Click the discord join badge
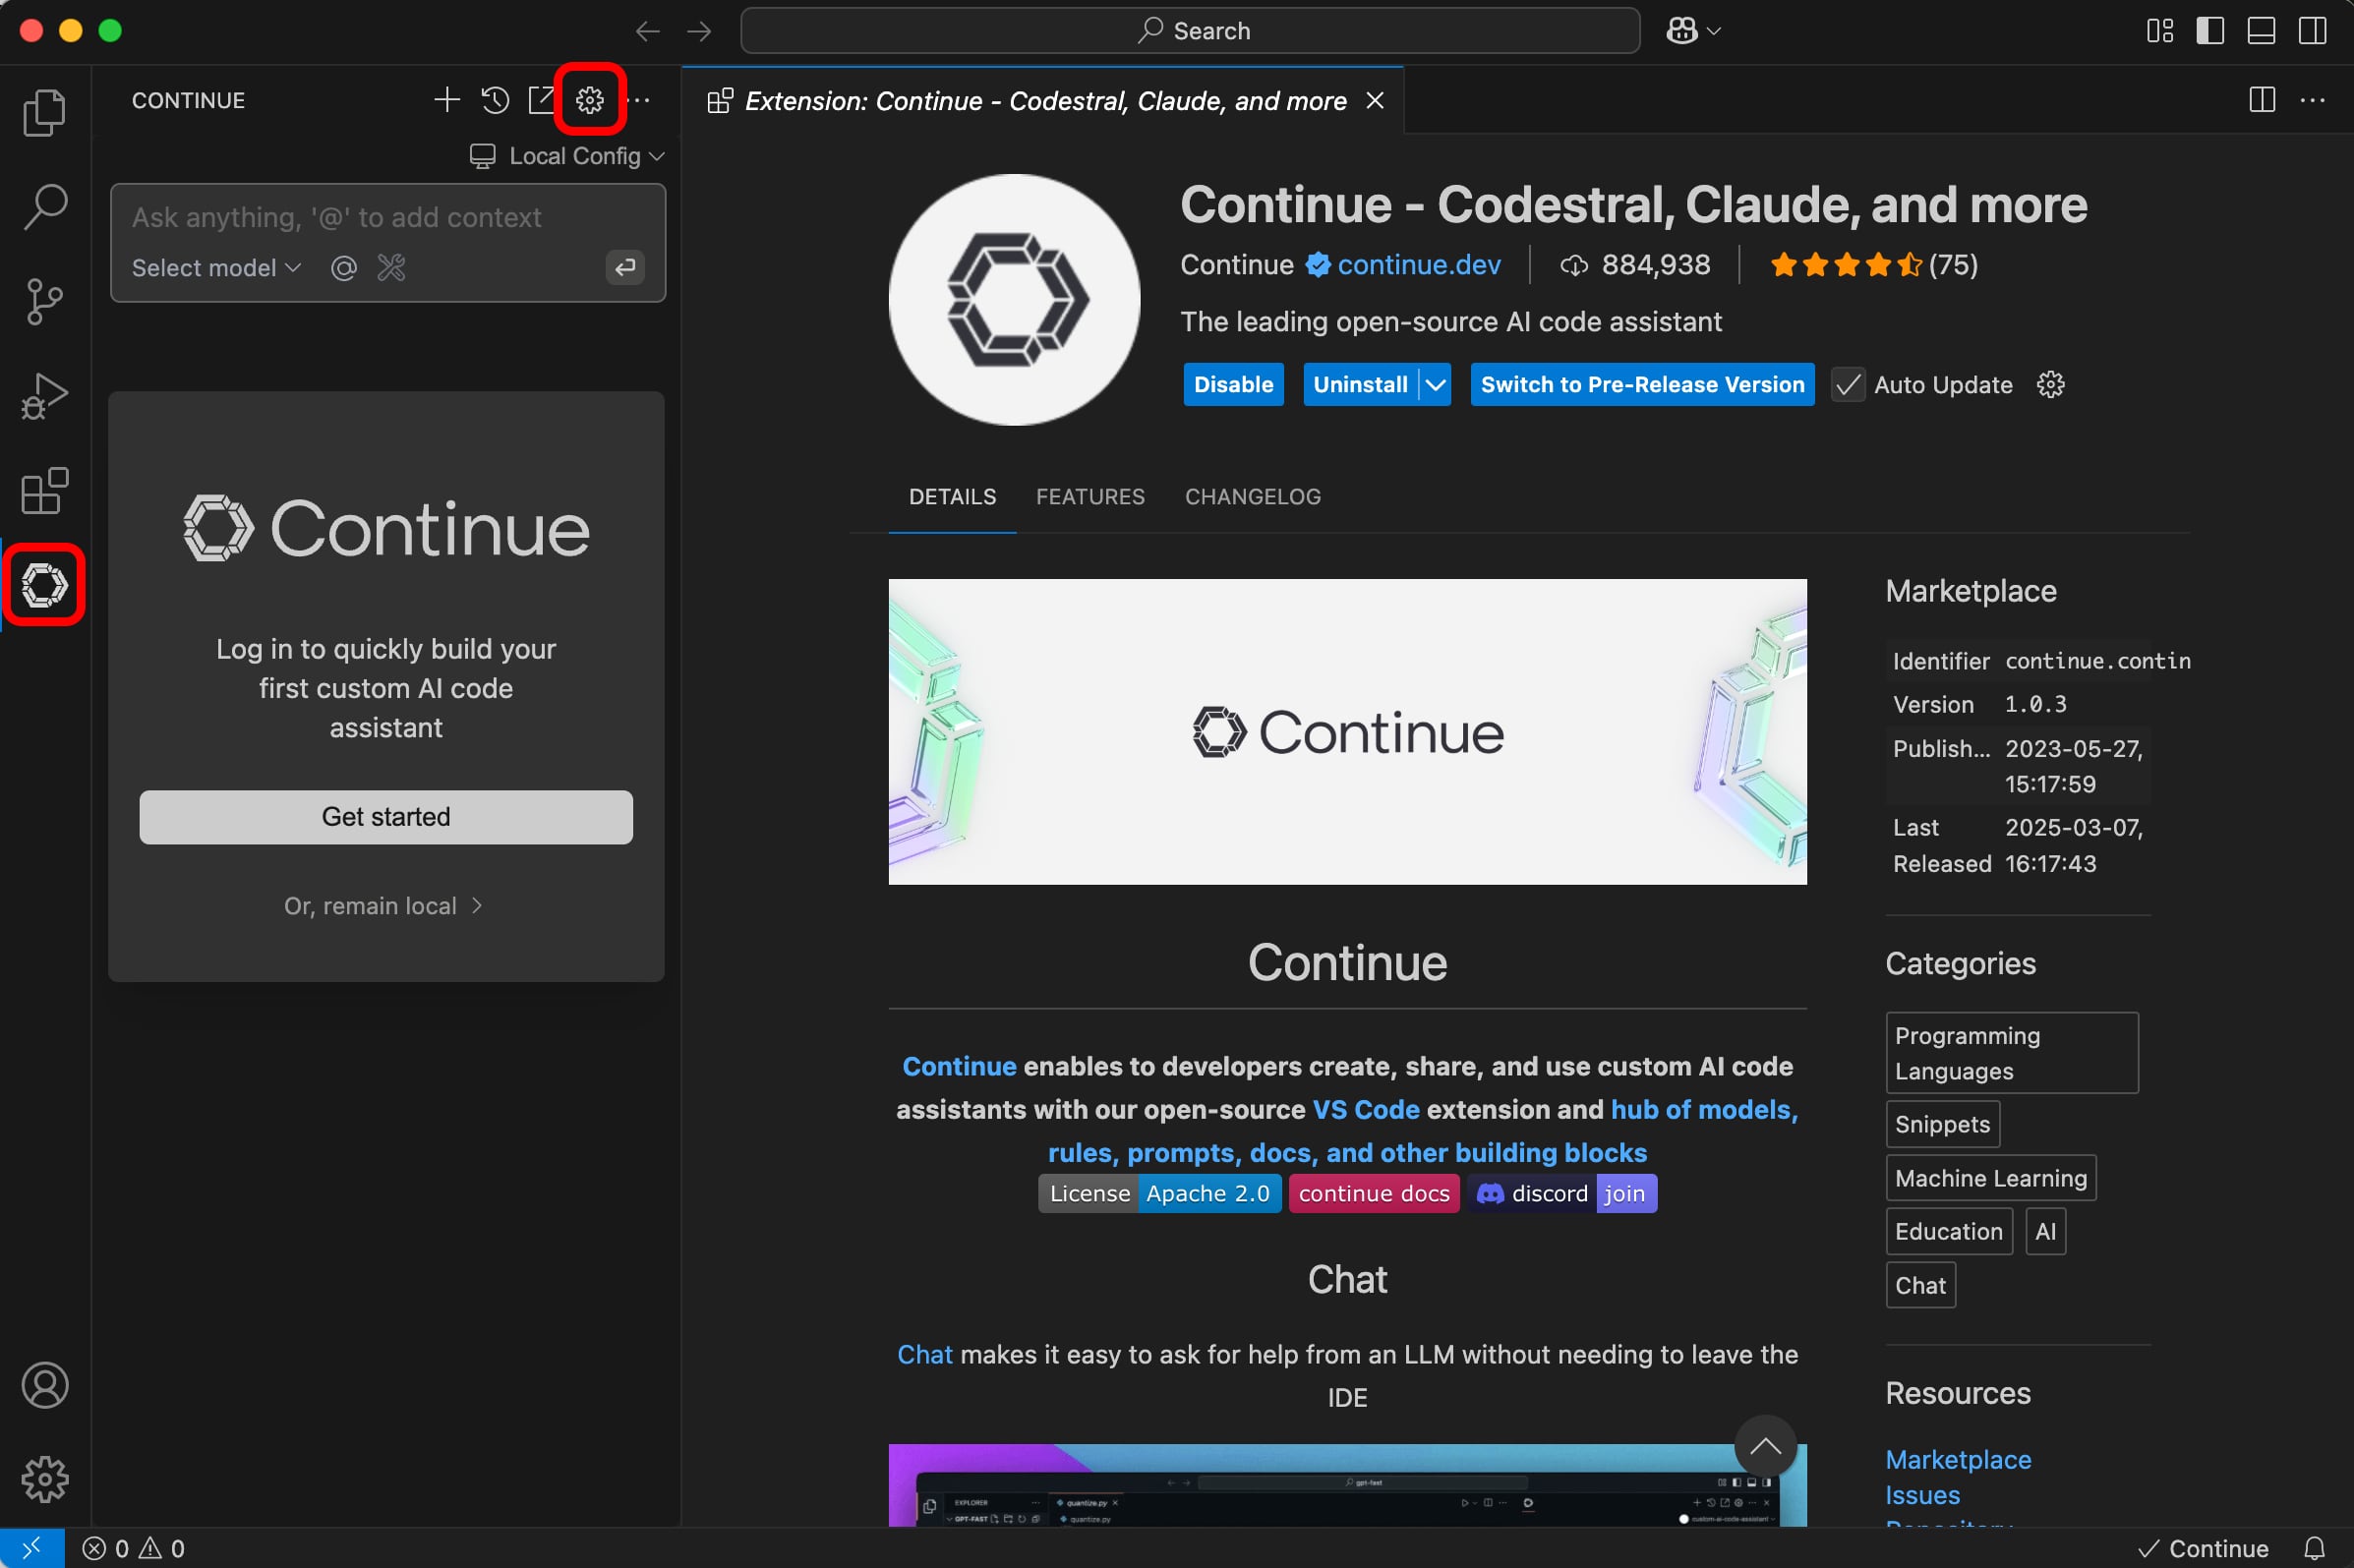This screenshot has height=1568, width=2354. [1561, 1193]
